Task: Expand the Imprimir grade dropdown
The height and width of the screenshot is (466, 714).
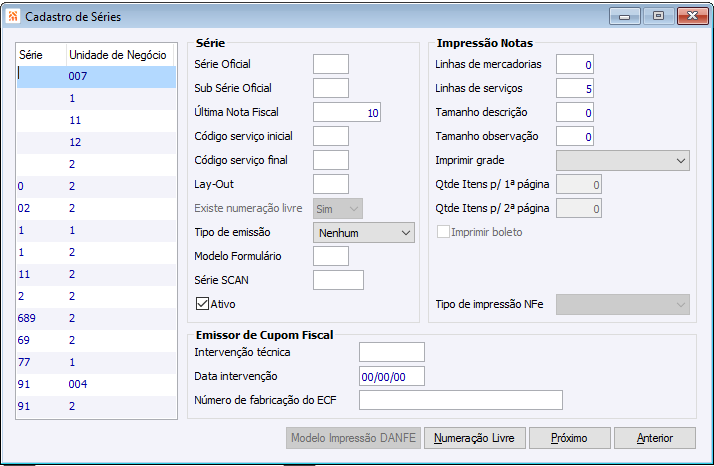Action: 623,160
